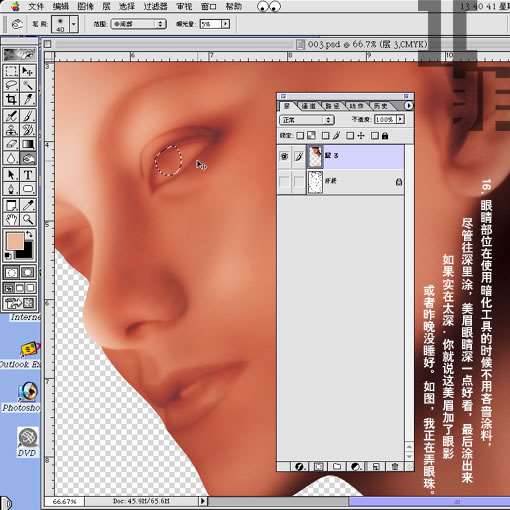Click the Adobe Online picture atop toolbox
This screenshot has width=510, height=510.
click(x=20, y=54)
